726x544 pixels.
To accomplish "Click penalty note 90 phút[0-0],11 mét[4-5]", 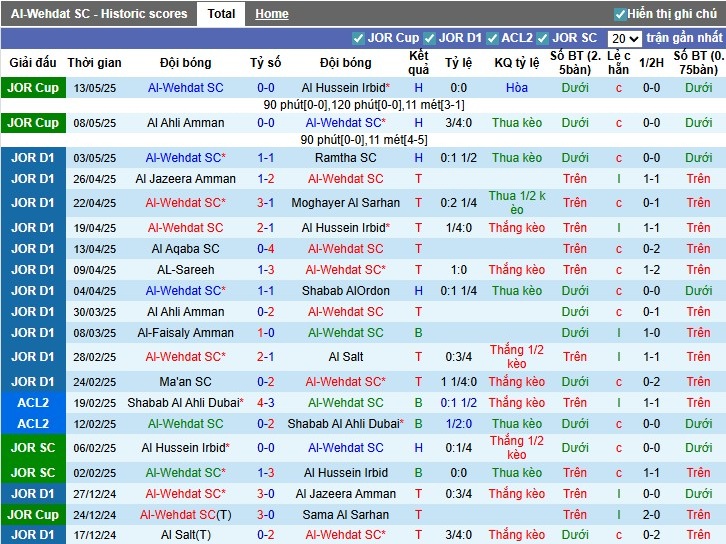I will pos(363,140).
